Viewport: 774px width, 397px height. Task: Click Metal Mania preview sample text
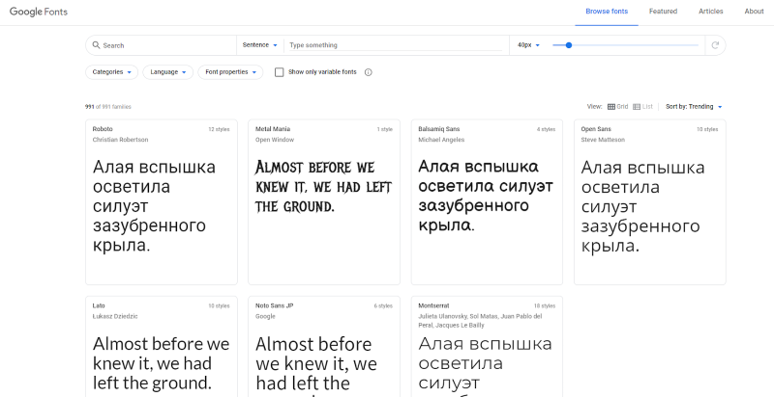click(x=323, y=187)
